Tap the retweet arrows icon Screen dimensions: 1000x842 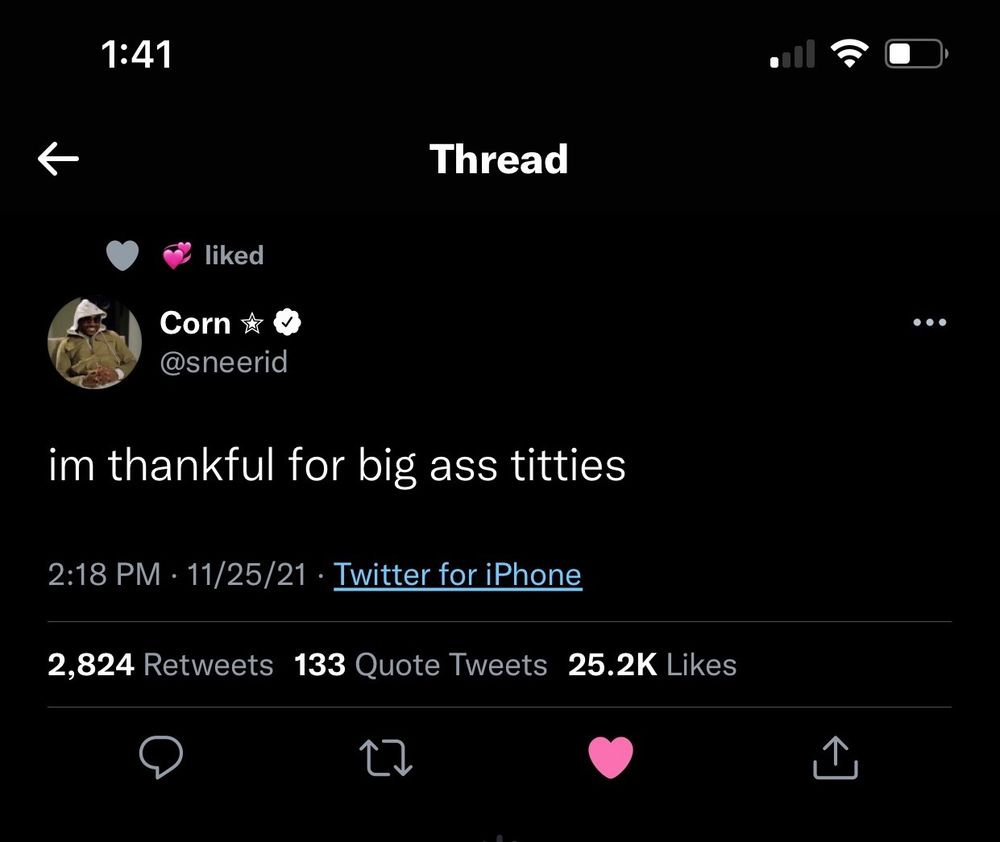[x=386, y=757]
